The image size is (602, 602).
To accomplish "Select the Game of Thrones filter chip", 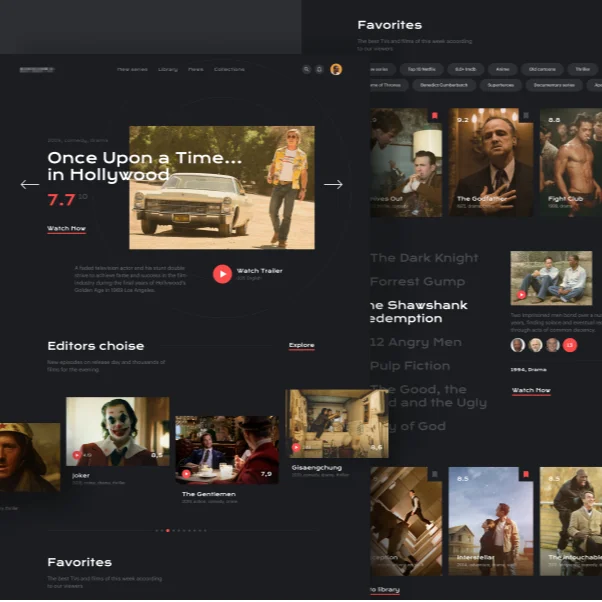I will click(x=388, y=85).
